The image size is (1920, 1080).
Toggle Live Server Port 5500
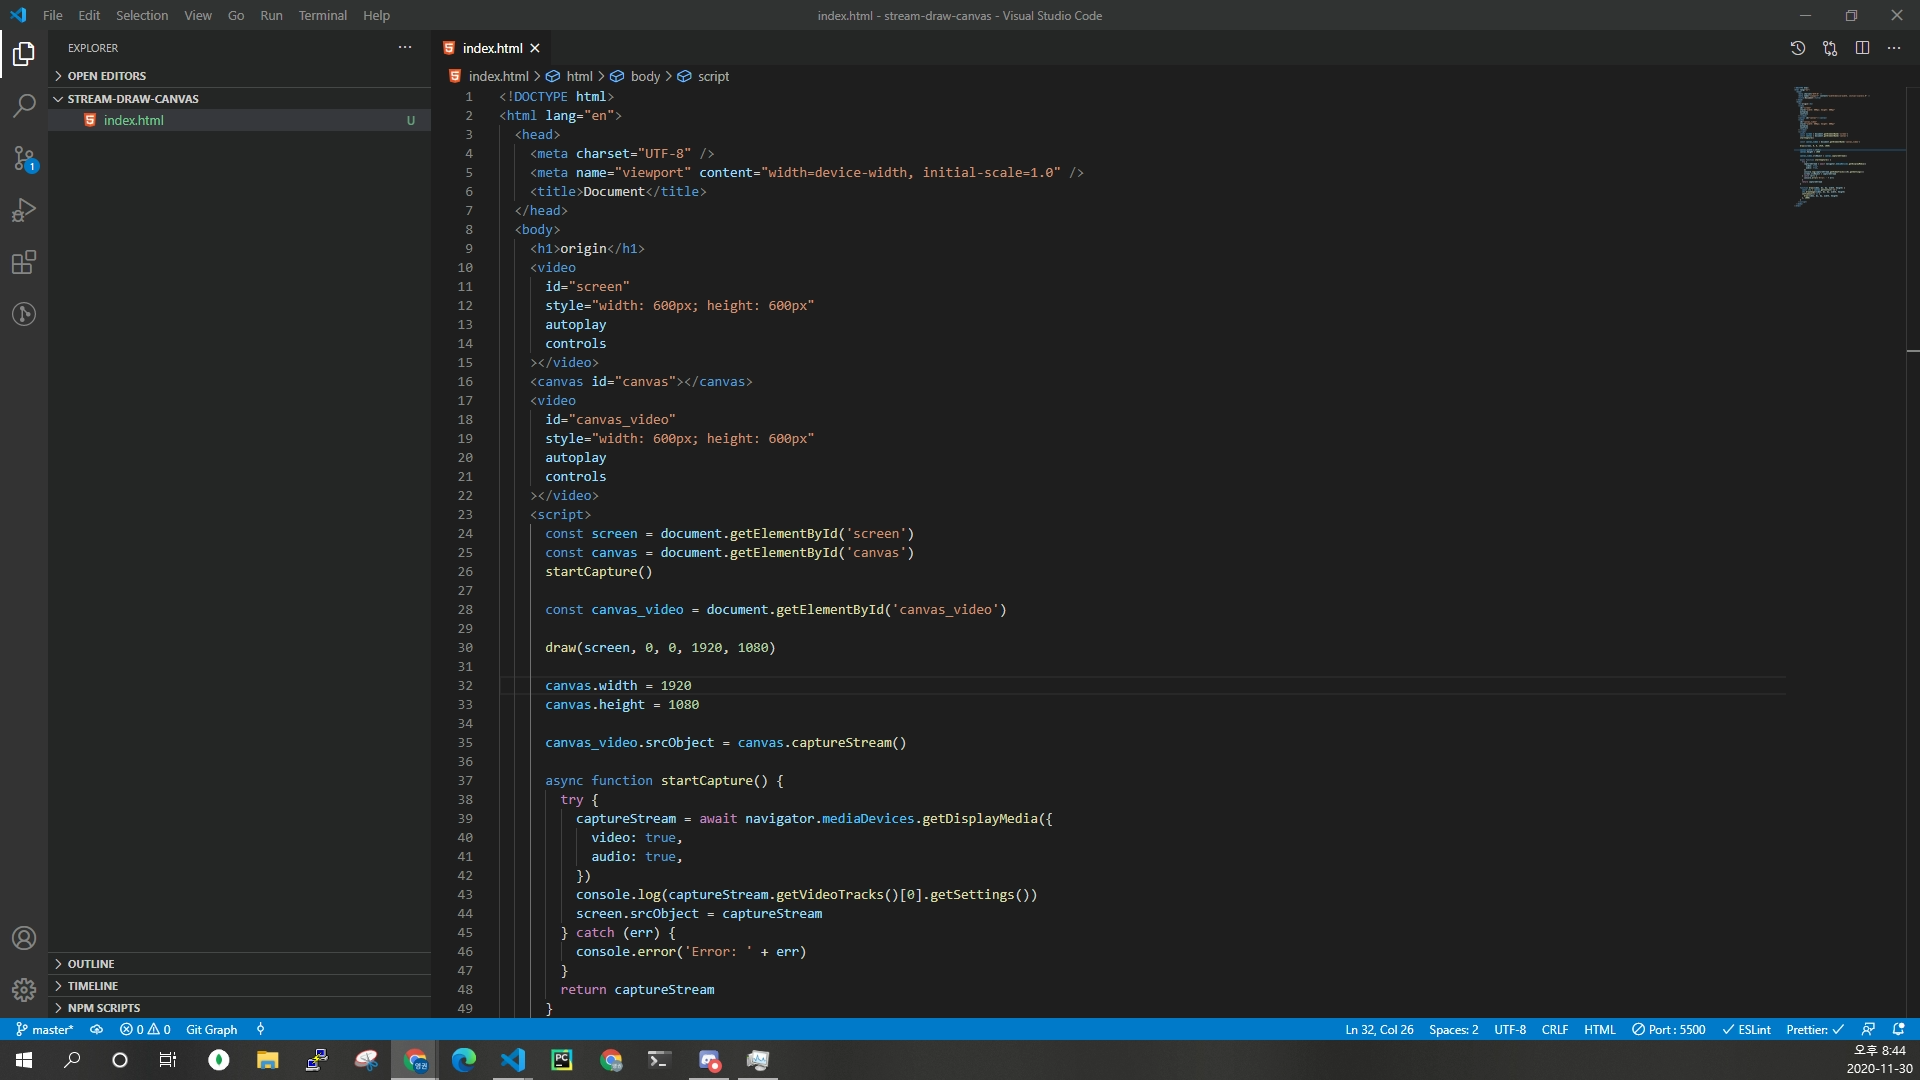click(x=1668, y=1029)
